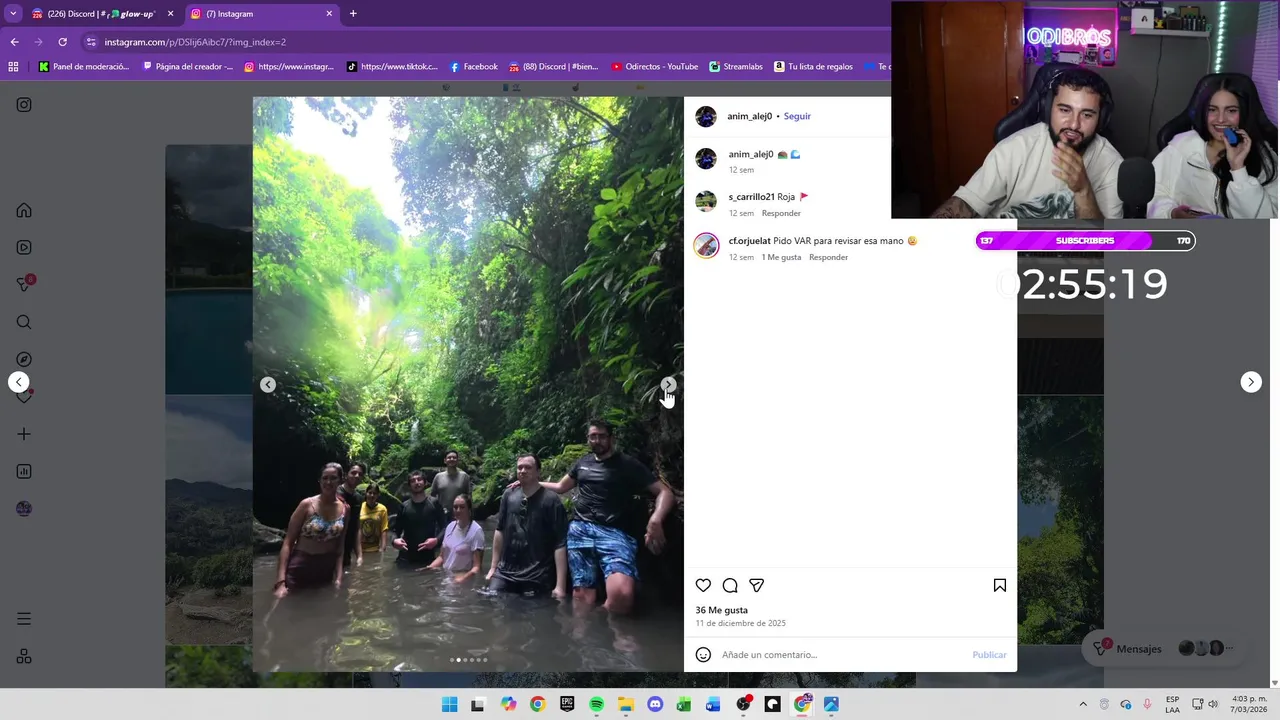Open the emoji picker in comment box

pos(703,654)
